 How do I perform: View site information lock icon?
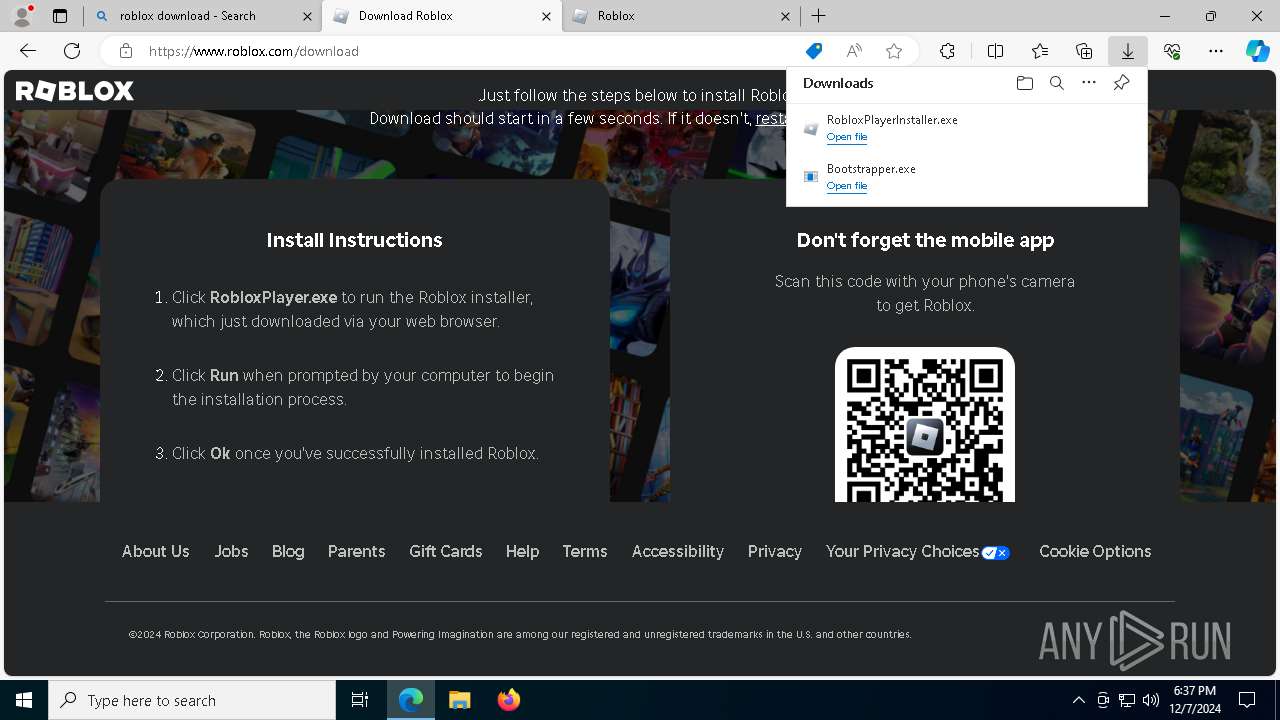point(126,51)
